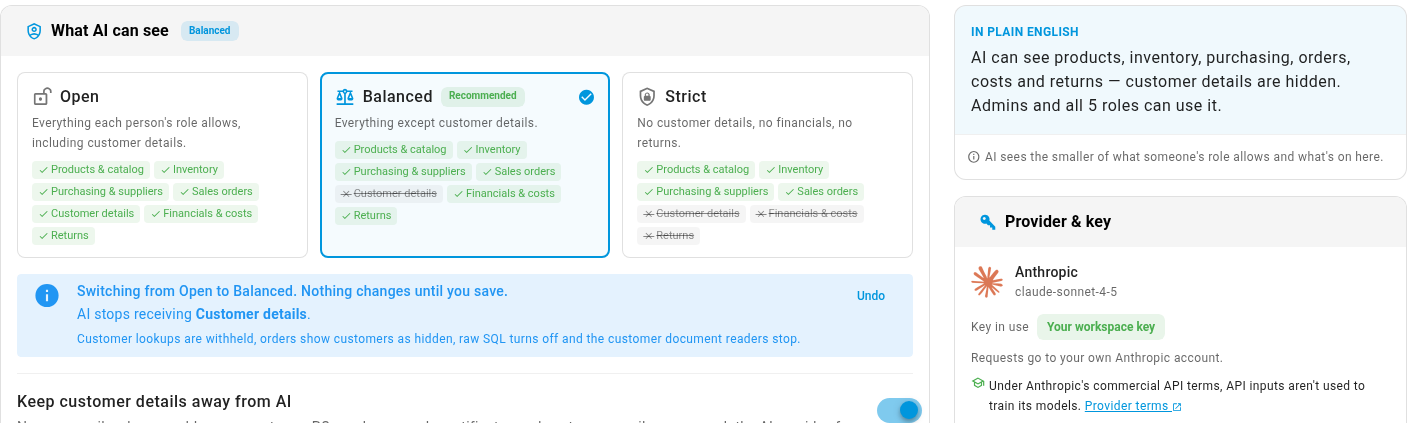Click the shield icon beside What AI can see

(34, 31)
